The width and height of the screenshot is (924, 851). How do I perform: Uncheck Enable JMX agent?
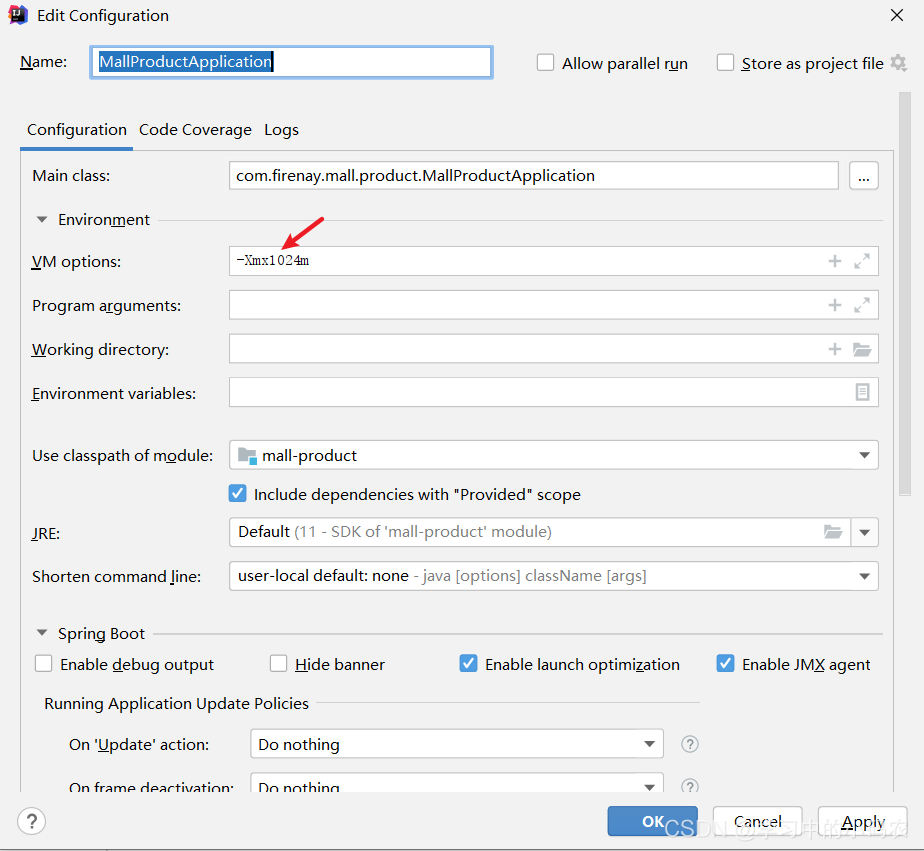tap(725, 664)
